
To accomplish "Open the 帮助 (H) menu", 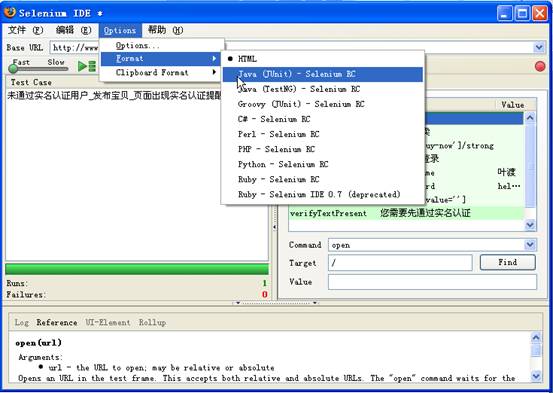I will click(165, 30).
